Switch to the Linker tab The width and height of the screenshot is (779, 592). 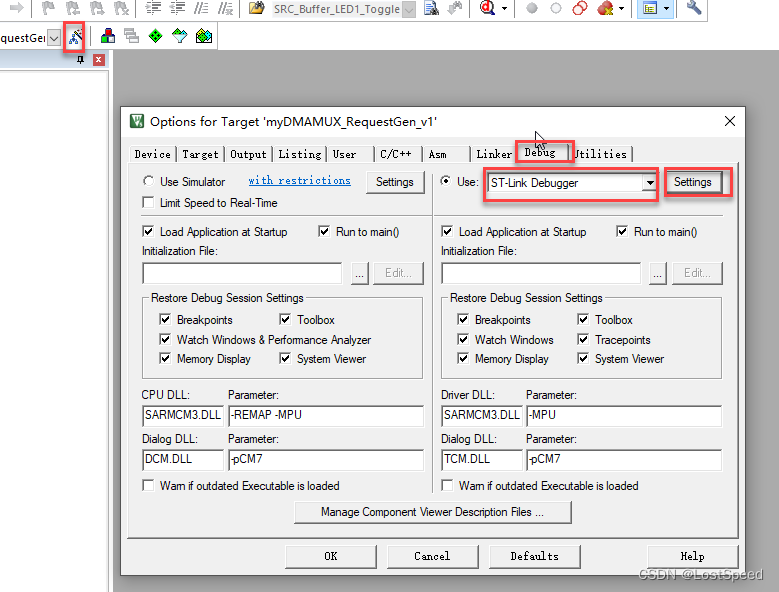[x=494, y=154]
